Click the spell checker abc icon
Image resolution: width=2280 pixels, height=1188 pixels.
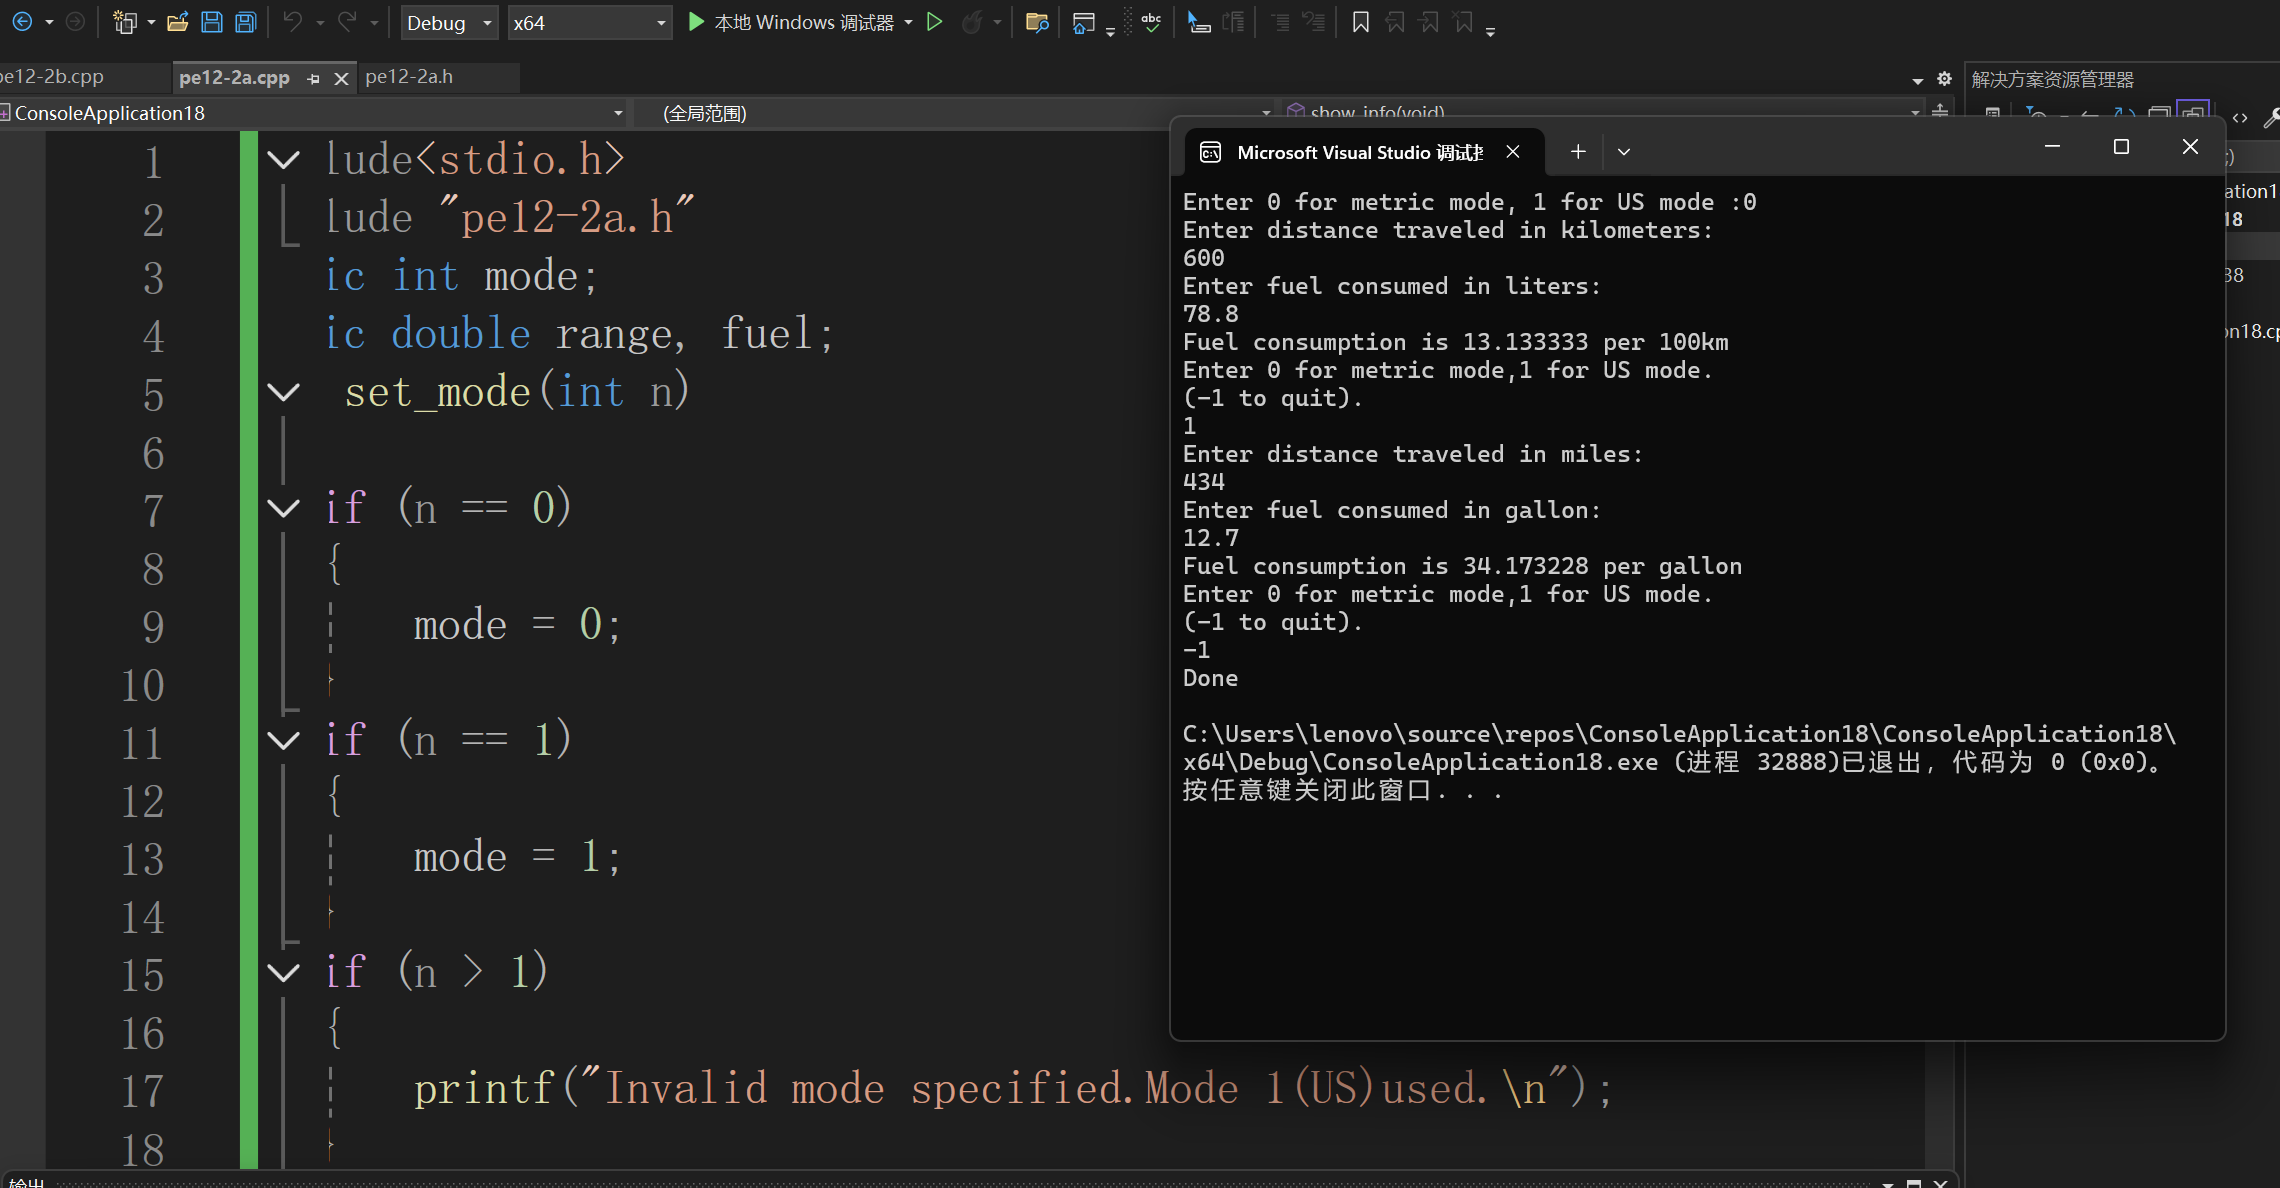(1151, 22)
